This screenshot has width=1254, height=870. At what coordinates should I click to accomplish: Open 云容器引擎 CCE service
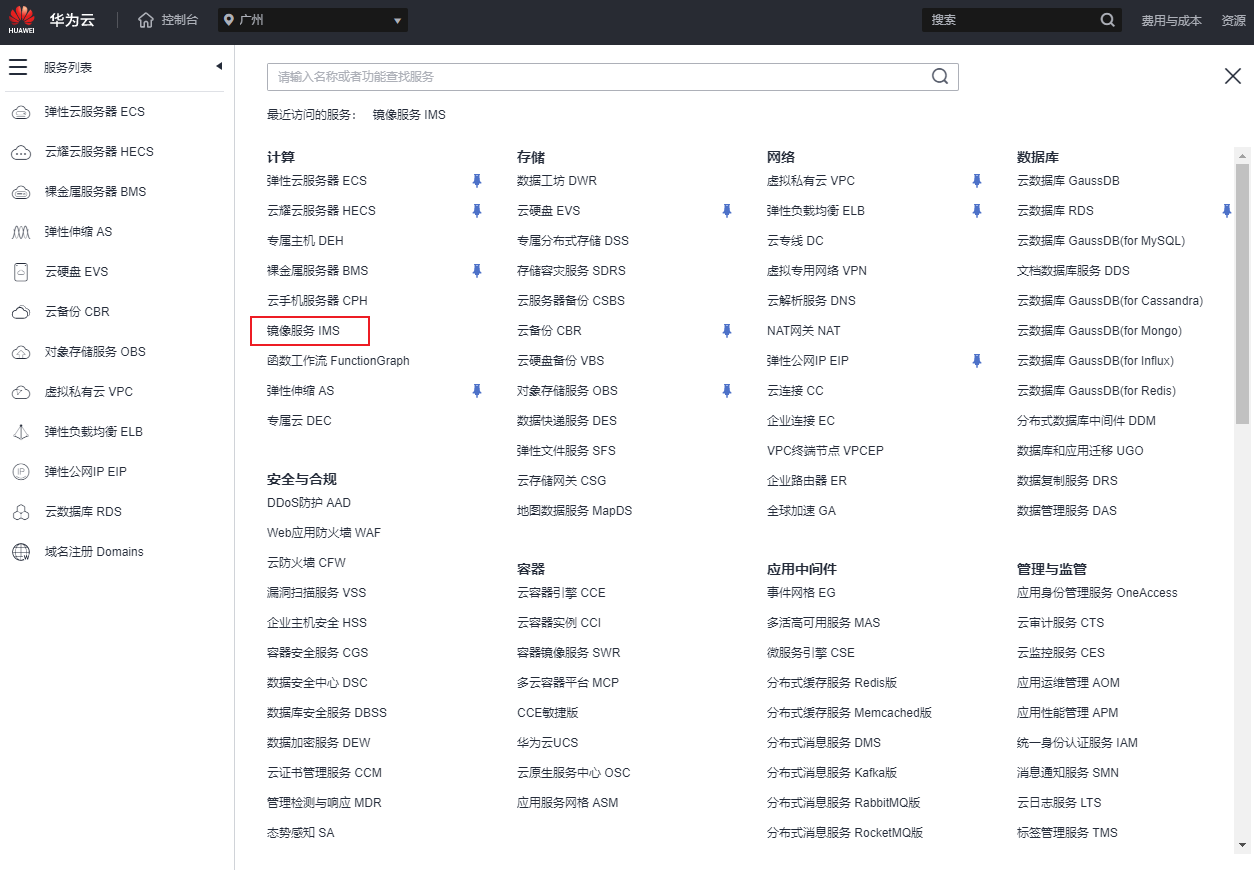tap(561, 593)
